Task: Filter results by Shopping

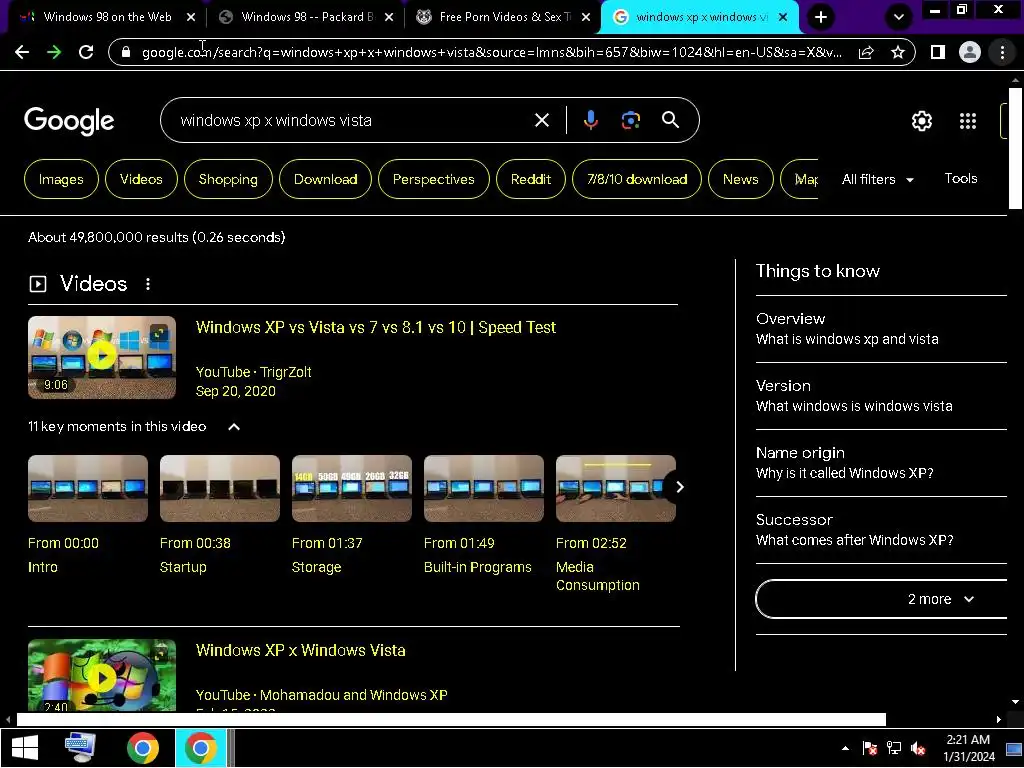Action: point(228,179)
